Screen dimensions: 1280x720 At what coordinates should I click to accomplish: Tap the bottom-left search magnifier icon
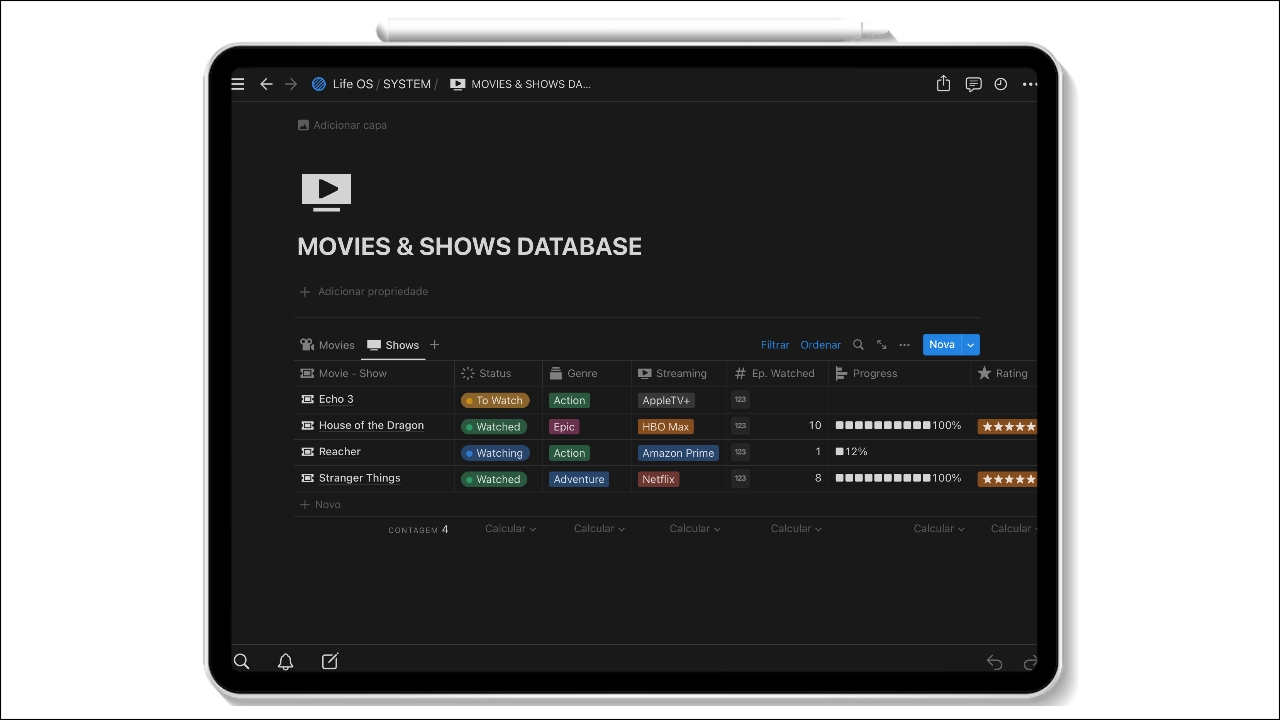pos(241,661)
